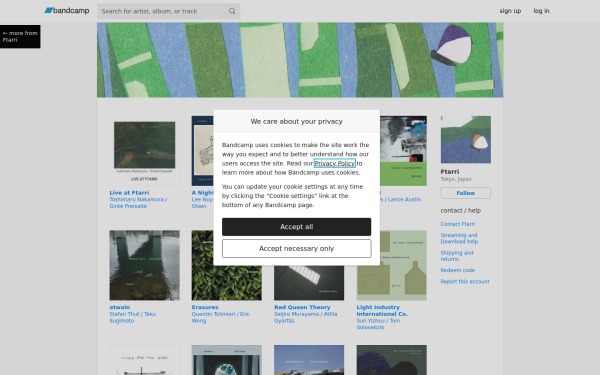Click the Toshimaru Nakamura / Gintė Preisaitė artist text
This screenshot has height=375, width=600.
(x=138, y=203)
